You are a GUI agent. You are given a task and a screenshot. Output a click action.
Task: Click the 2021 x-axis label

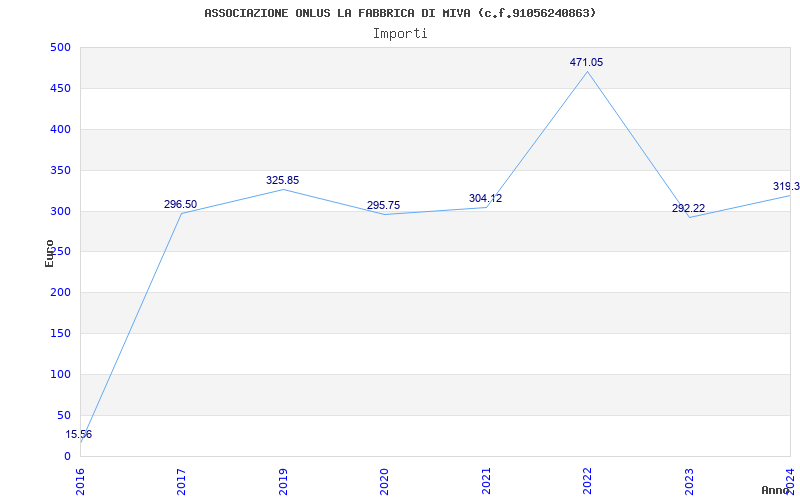(486, 481)
